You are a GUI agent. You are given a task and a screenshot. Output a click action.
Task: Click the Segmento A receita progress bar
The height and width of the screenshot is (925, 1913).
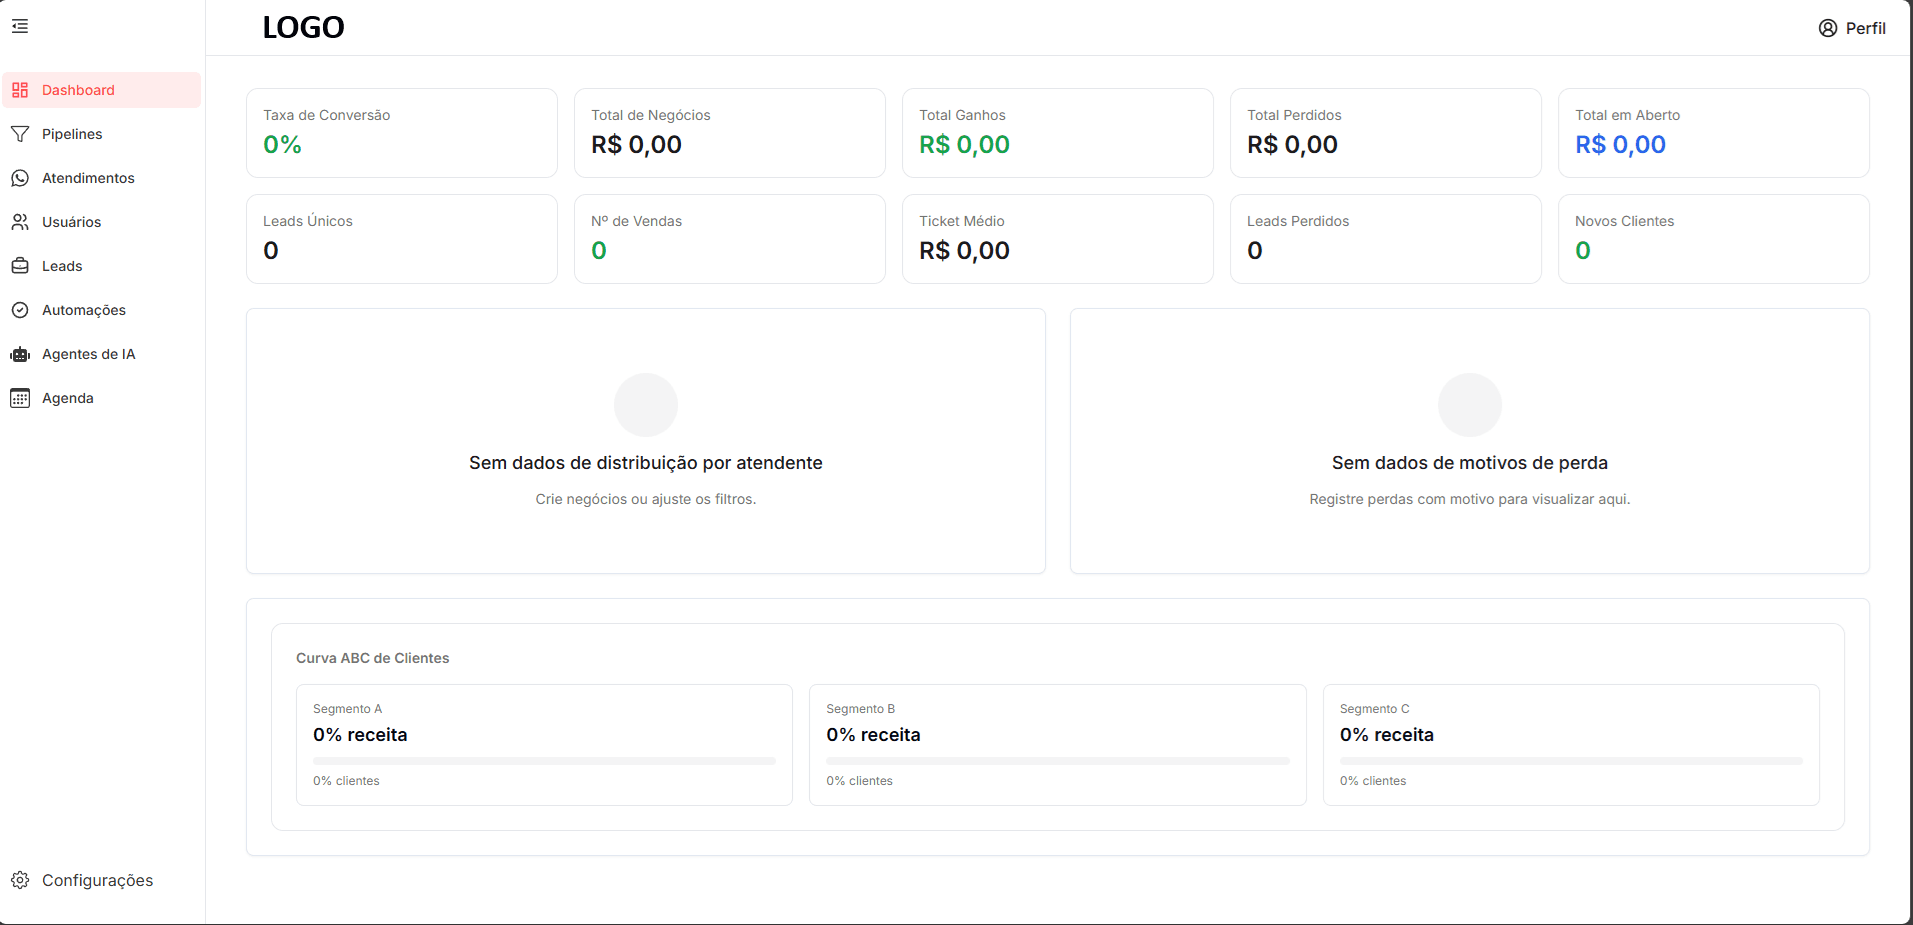544,760
